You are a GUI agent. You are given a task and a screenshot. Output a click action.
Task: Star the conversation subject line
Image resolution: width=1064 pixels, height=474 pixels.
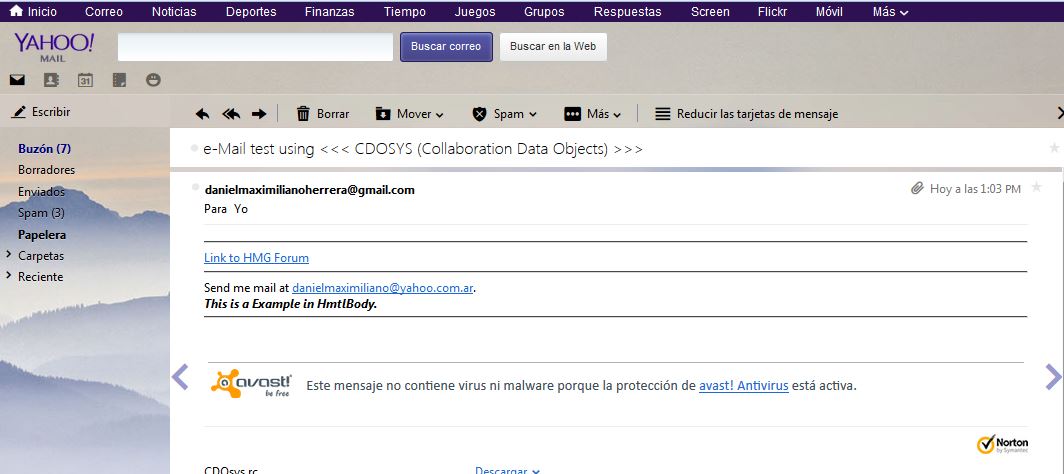click(1054, 148)
